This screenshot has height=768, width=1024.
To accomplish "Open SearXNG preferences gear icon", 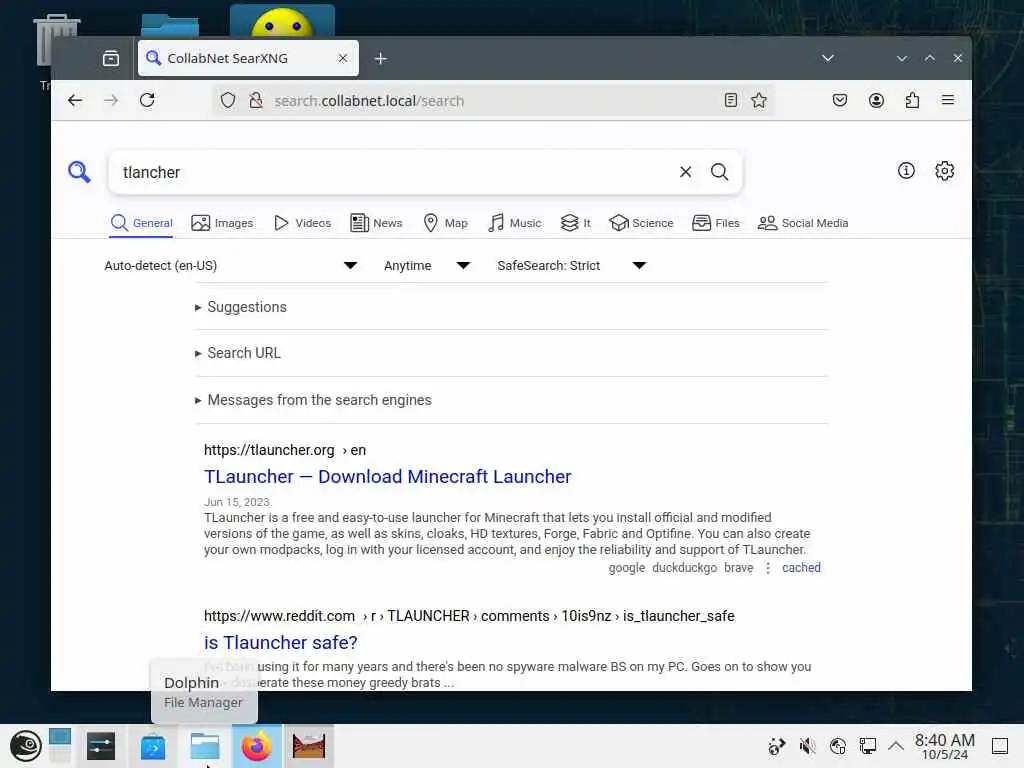I will (x=944, y=170).
